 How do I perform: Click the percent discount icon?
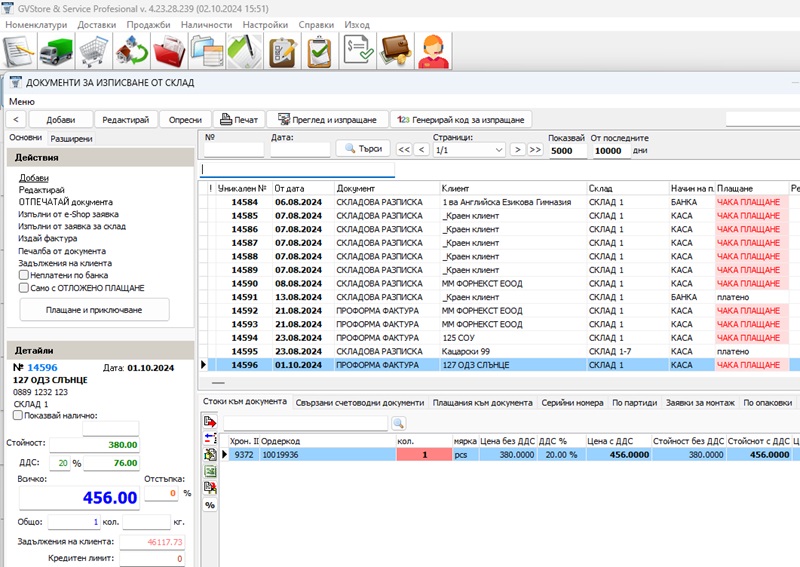[x=210, y=505]
